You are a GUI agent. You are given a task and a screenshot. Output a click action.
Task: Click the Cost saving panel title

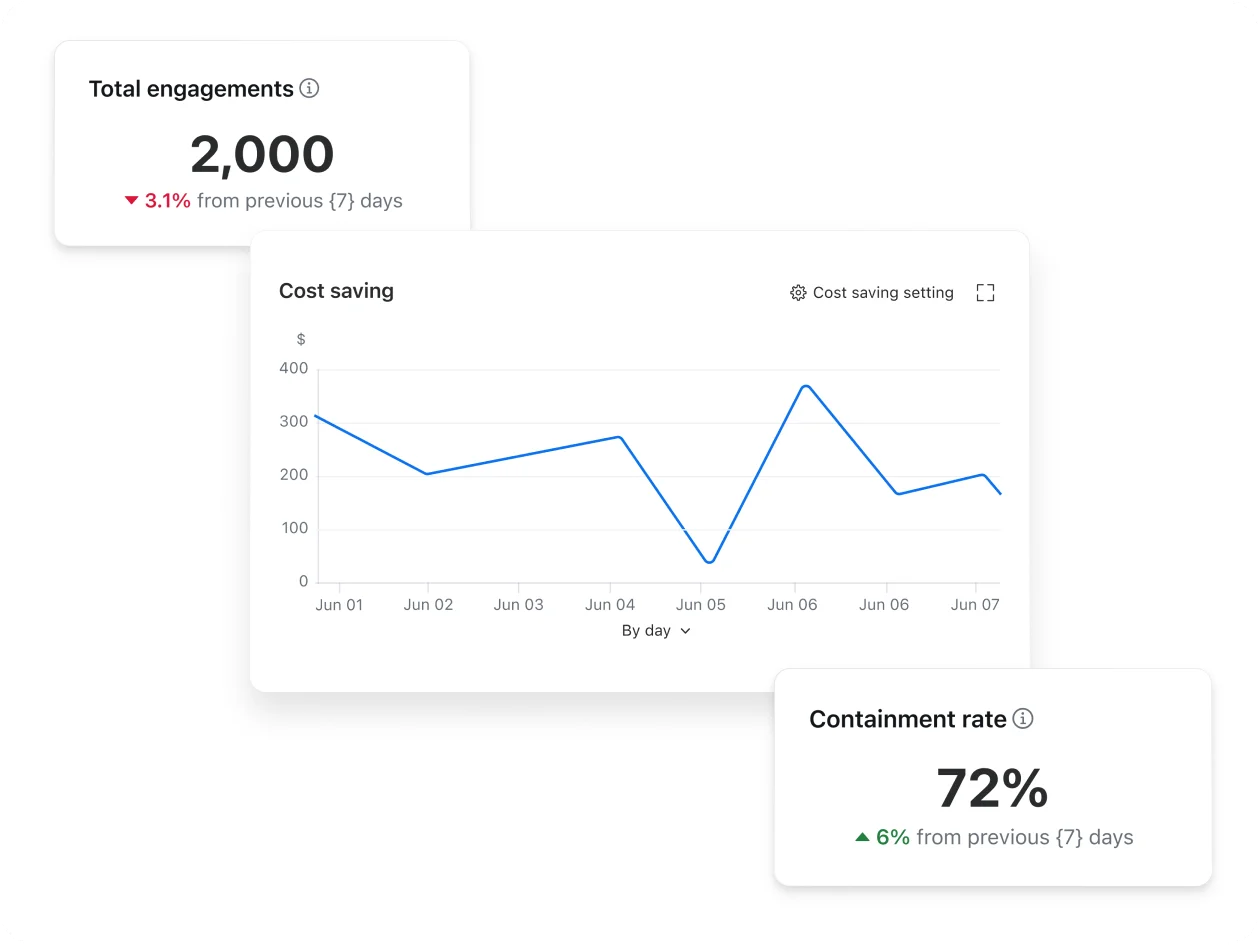(336, 291)
